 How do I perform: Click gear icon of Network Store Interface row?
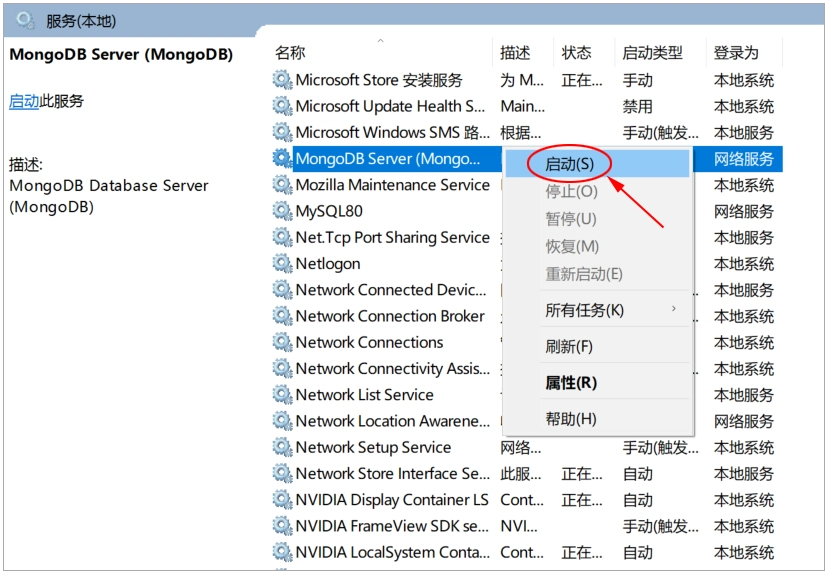pyautogui.click(x=282, y=474)
